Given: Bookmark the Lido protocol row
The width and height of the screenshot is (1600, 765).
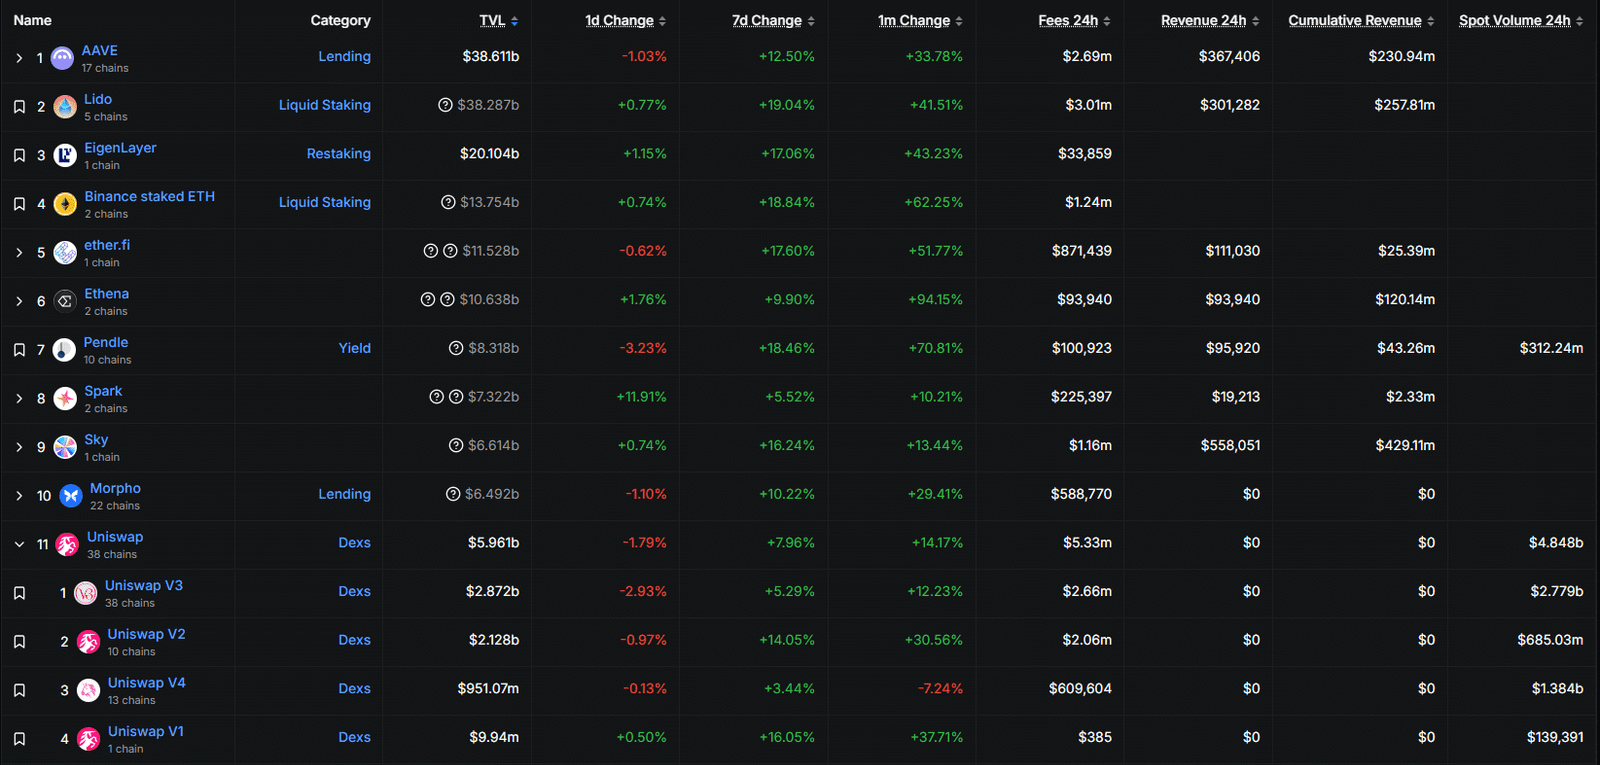Looking at the screenshot, I should [19, 107].
